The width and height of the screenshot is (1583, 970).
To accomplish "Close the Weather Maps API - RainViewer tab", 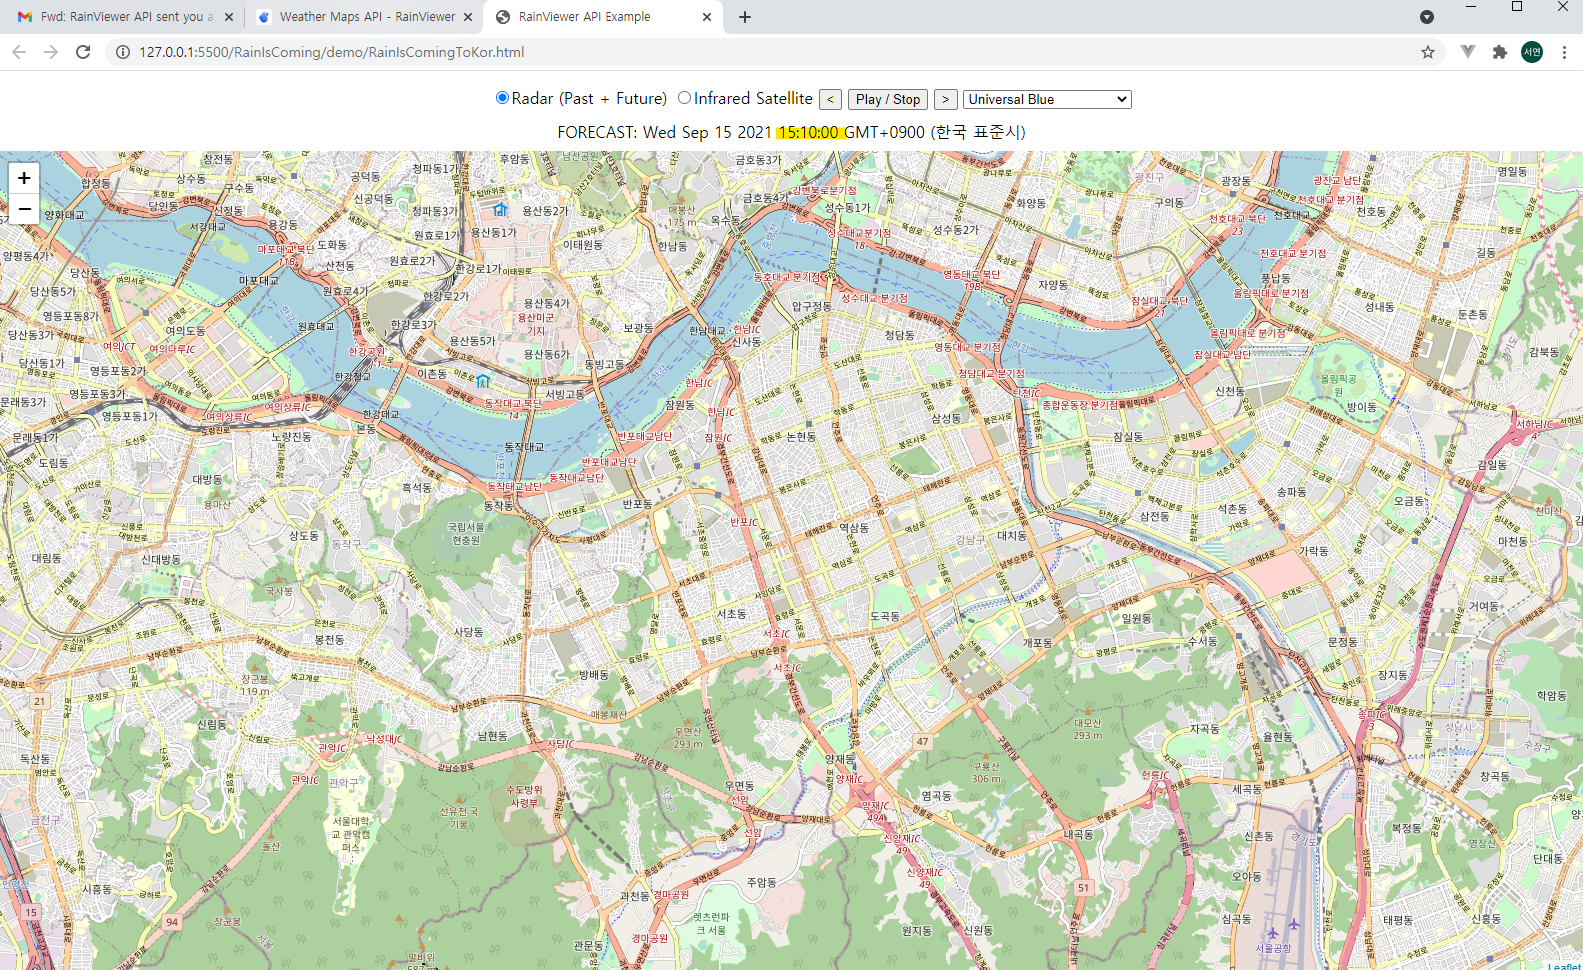I will pos(467,17).
